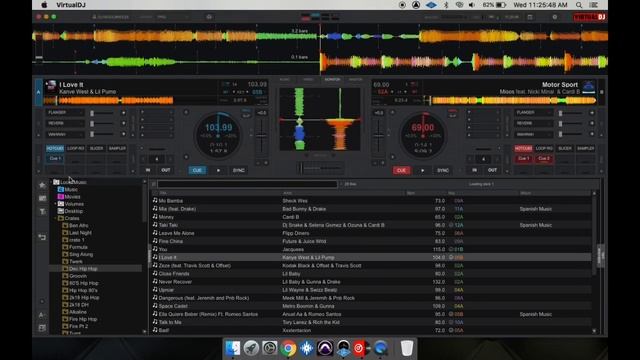Screen dimensions: 640x360
Task: Enable left deck WAHWAH effect button
Action: point(123,134)
